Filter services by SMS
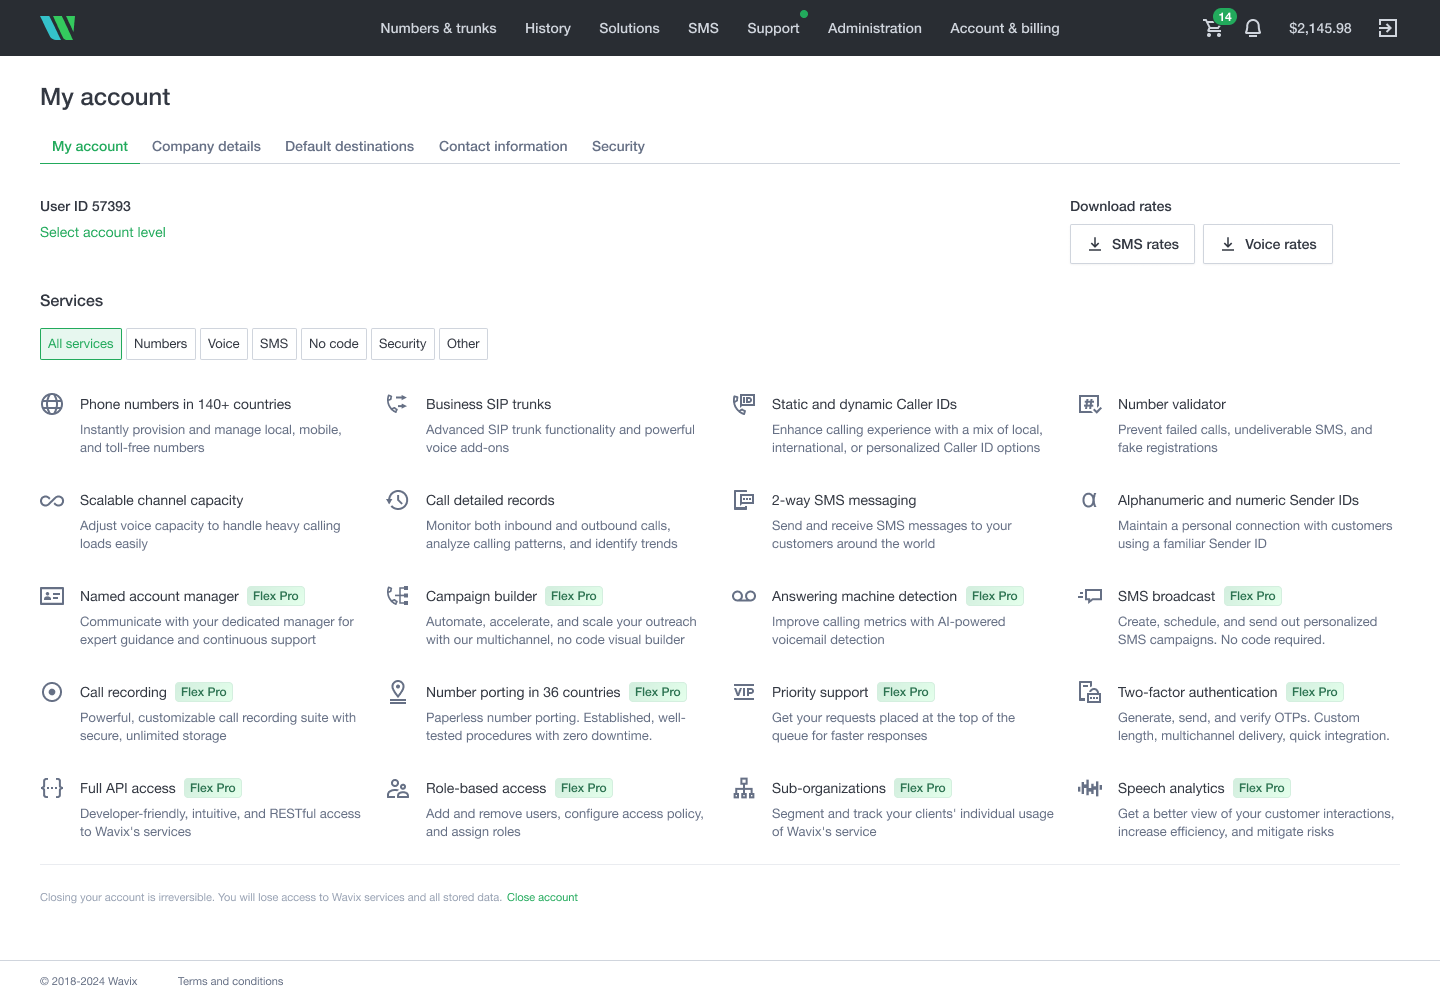This screenshot has width=1440, height=1001. pos(274,344)
